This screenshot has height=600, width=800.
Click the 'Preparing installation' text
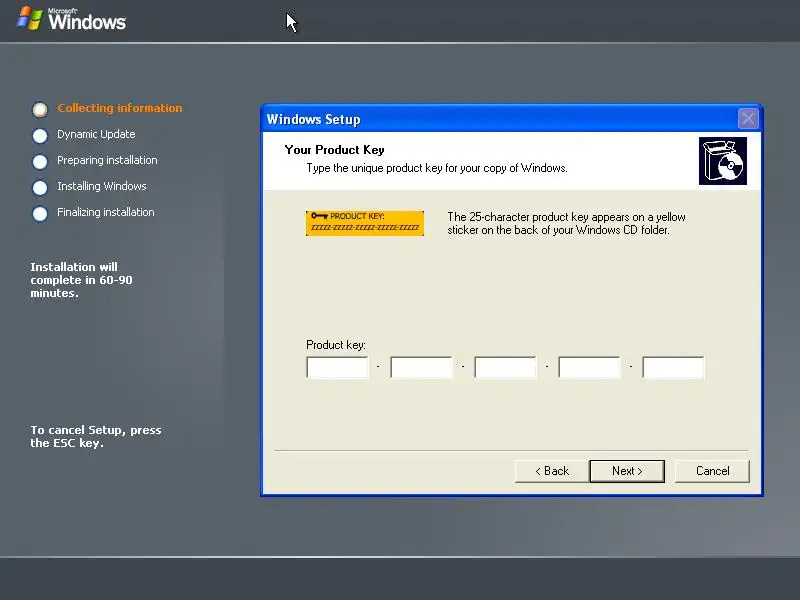107,160
